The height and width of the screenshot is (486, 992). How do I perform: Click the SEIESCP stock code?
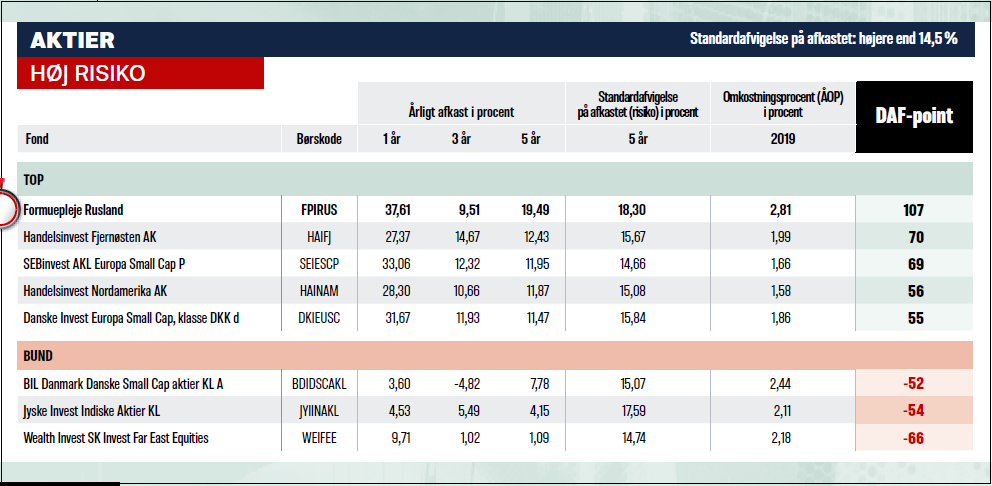coord(319,265)
